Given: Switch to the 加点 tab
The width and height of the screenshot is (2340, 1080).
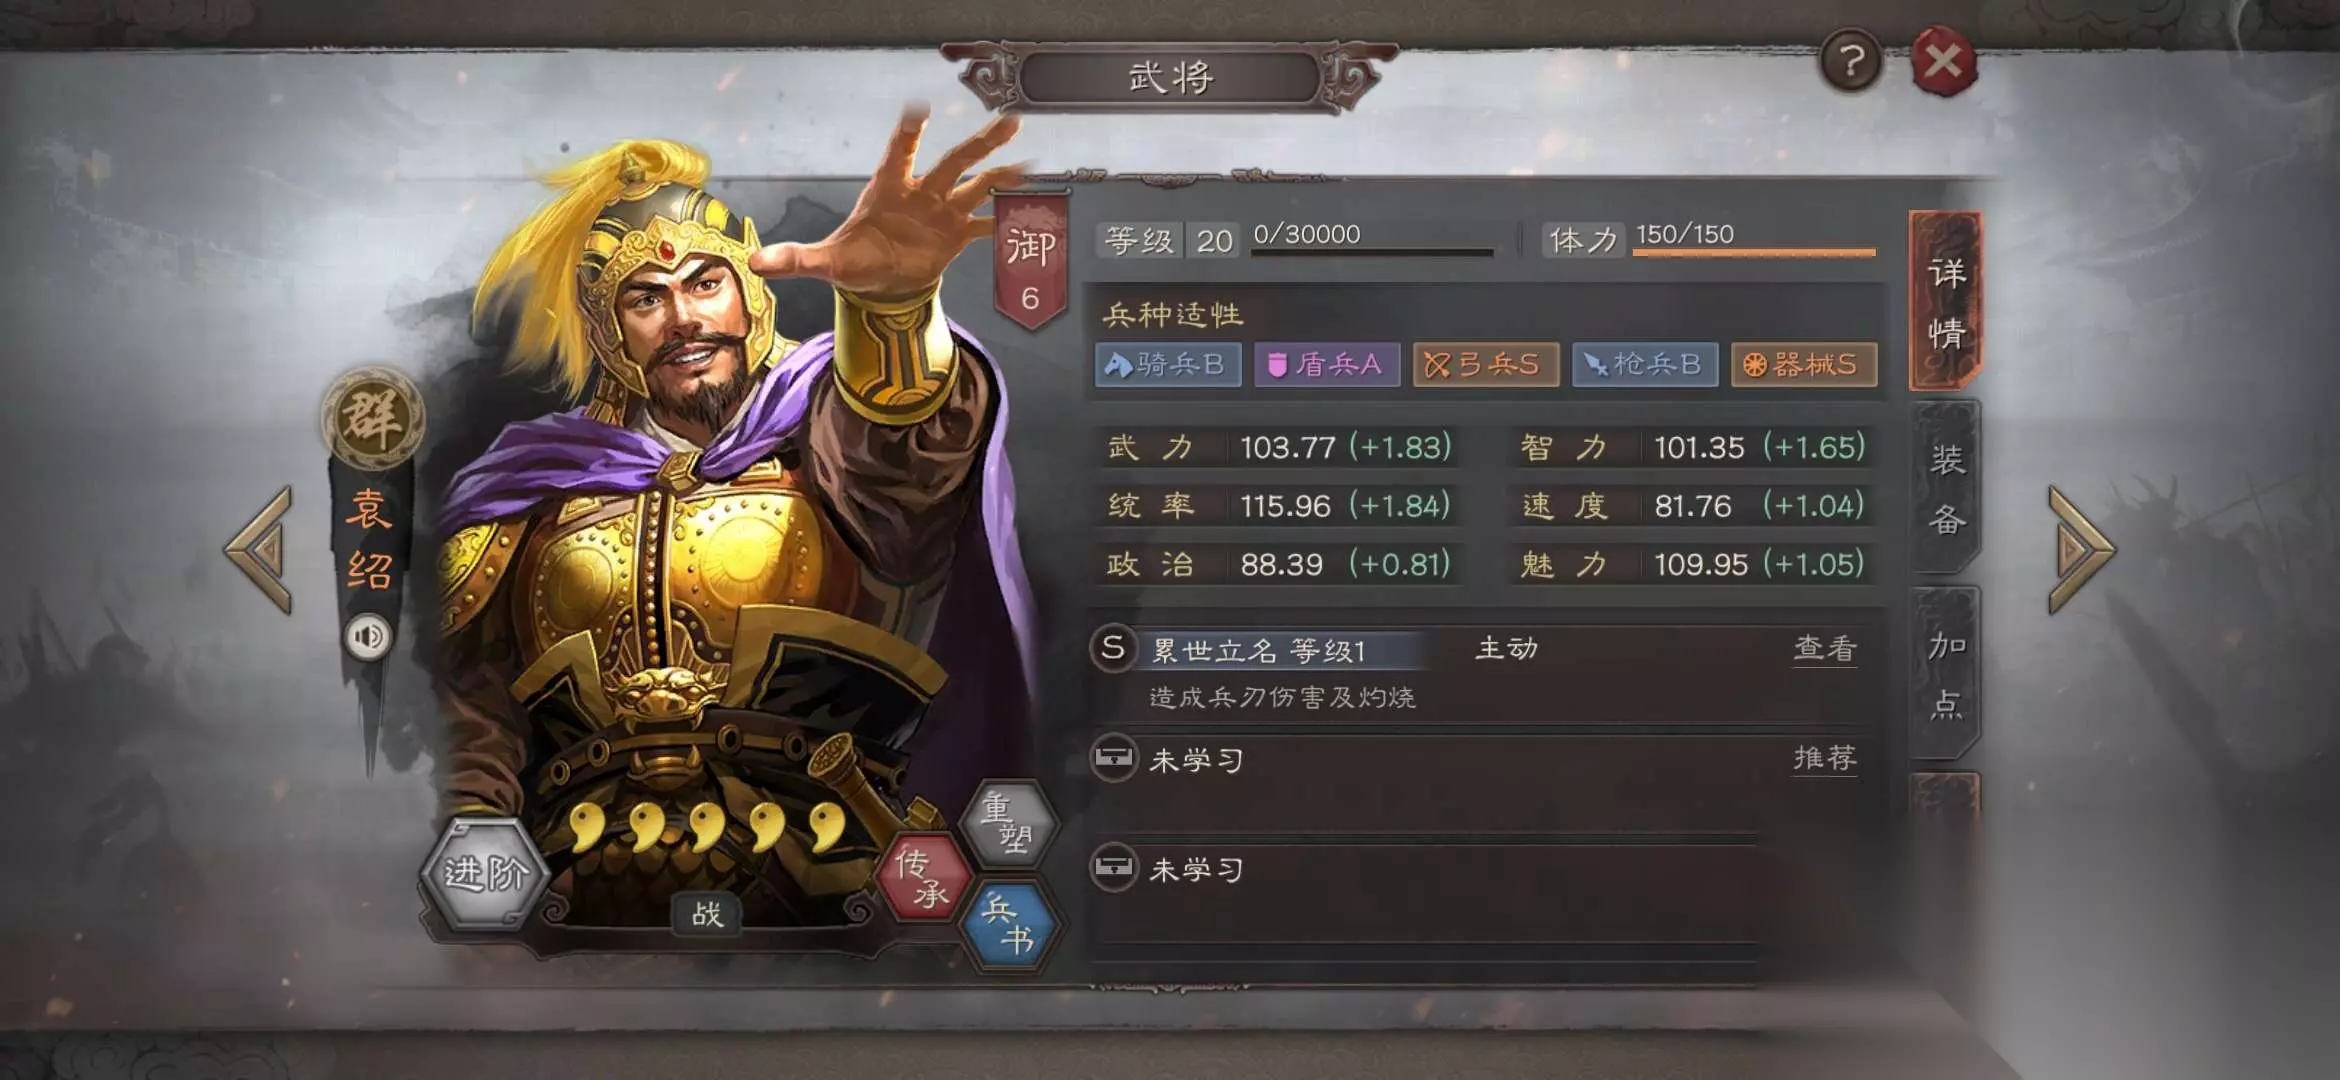Looking at the screenshot, I should pyautogui.click(x=1946, y=675).
